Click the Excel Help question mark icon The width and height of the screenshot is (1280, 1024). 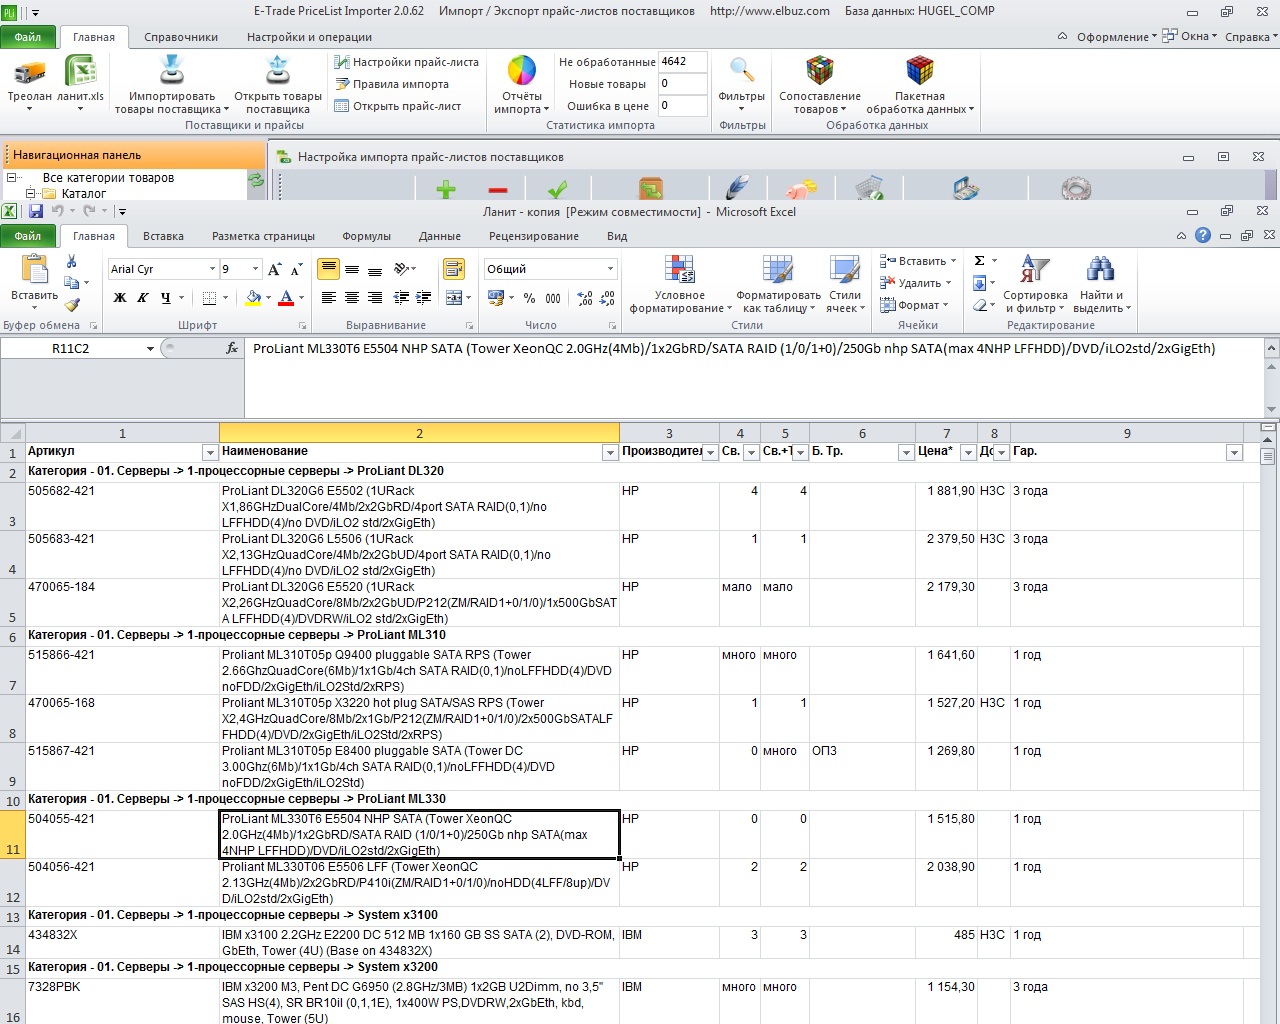click(1203, 236)
